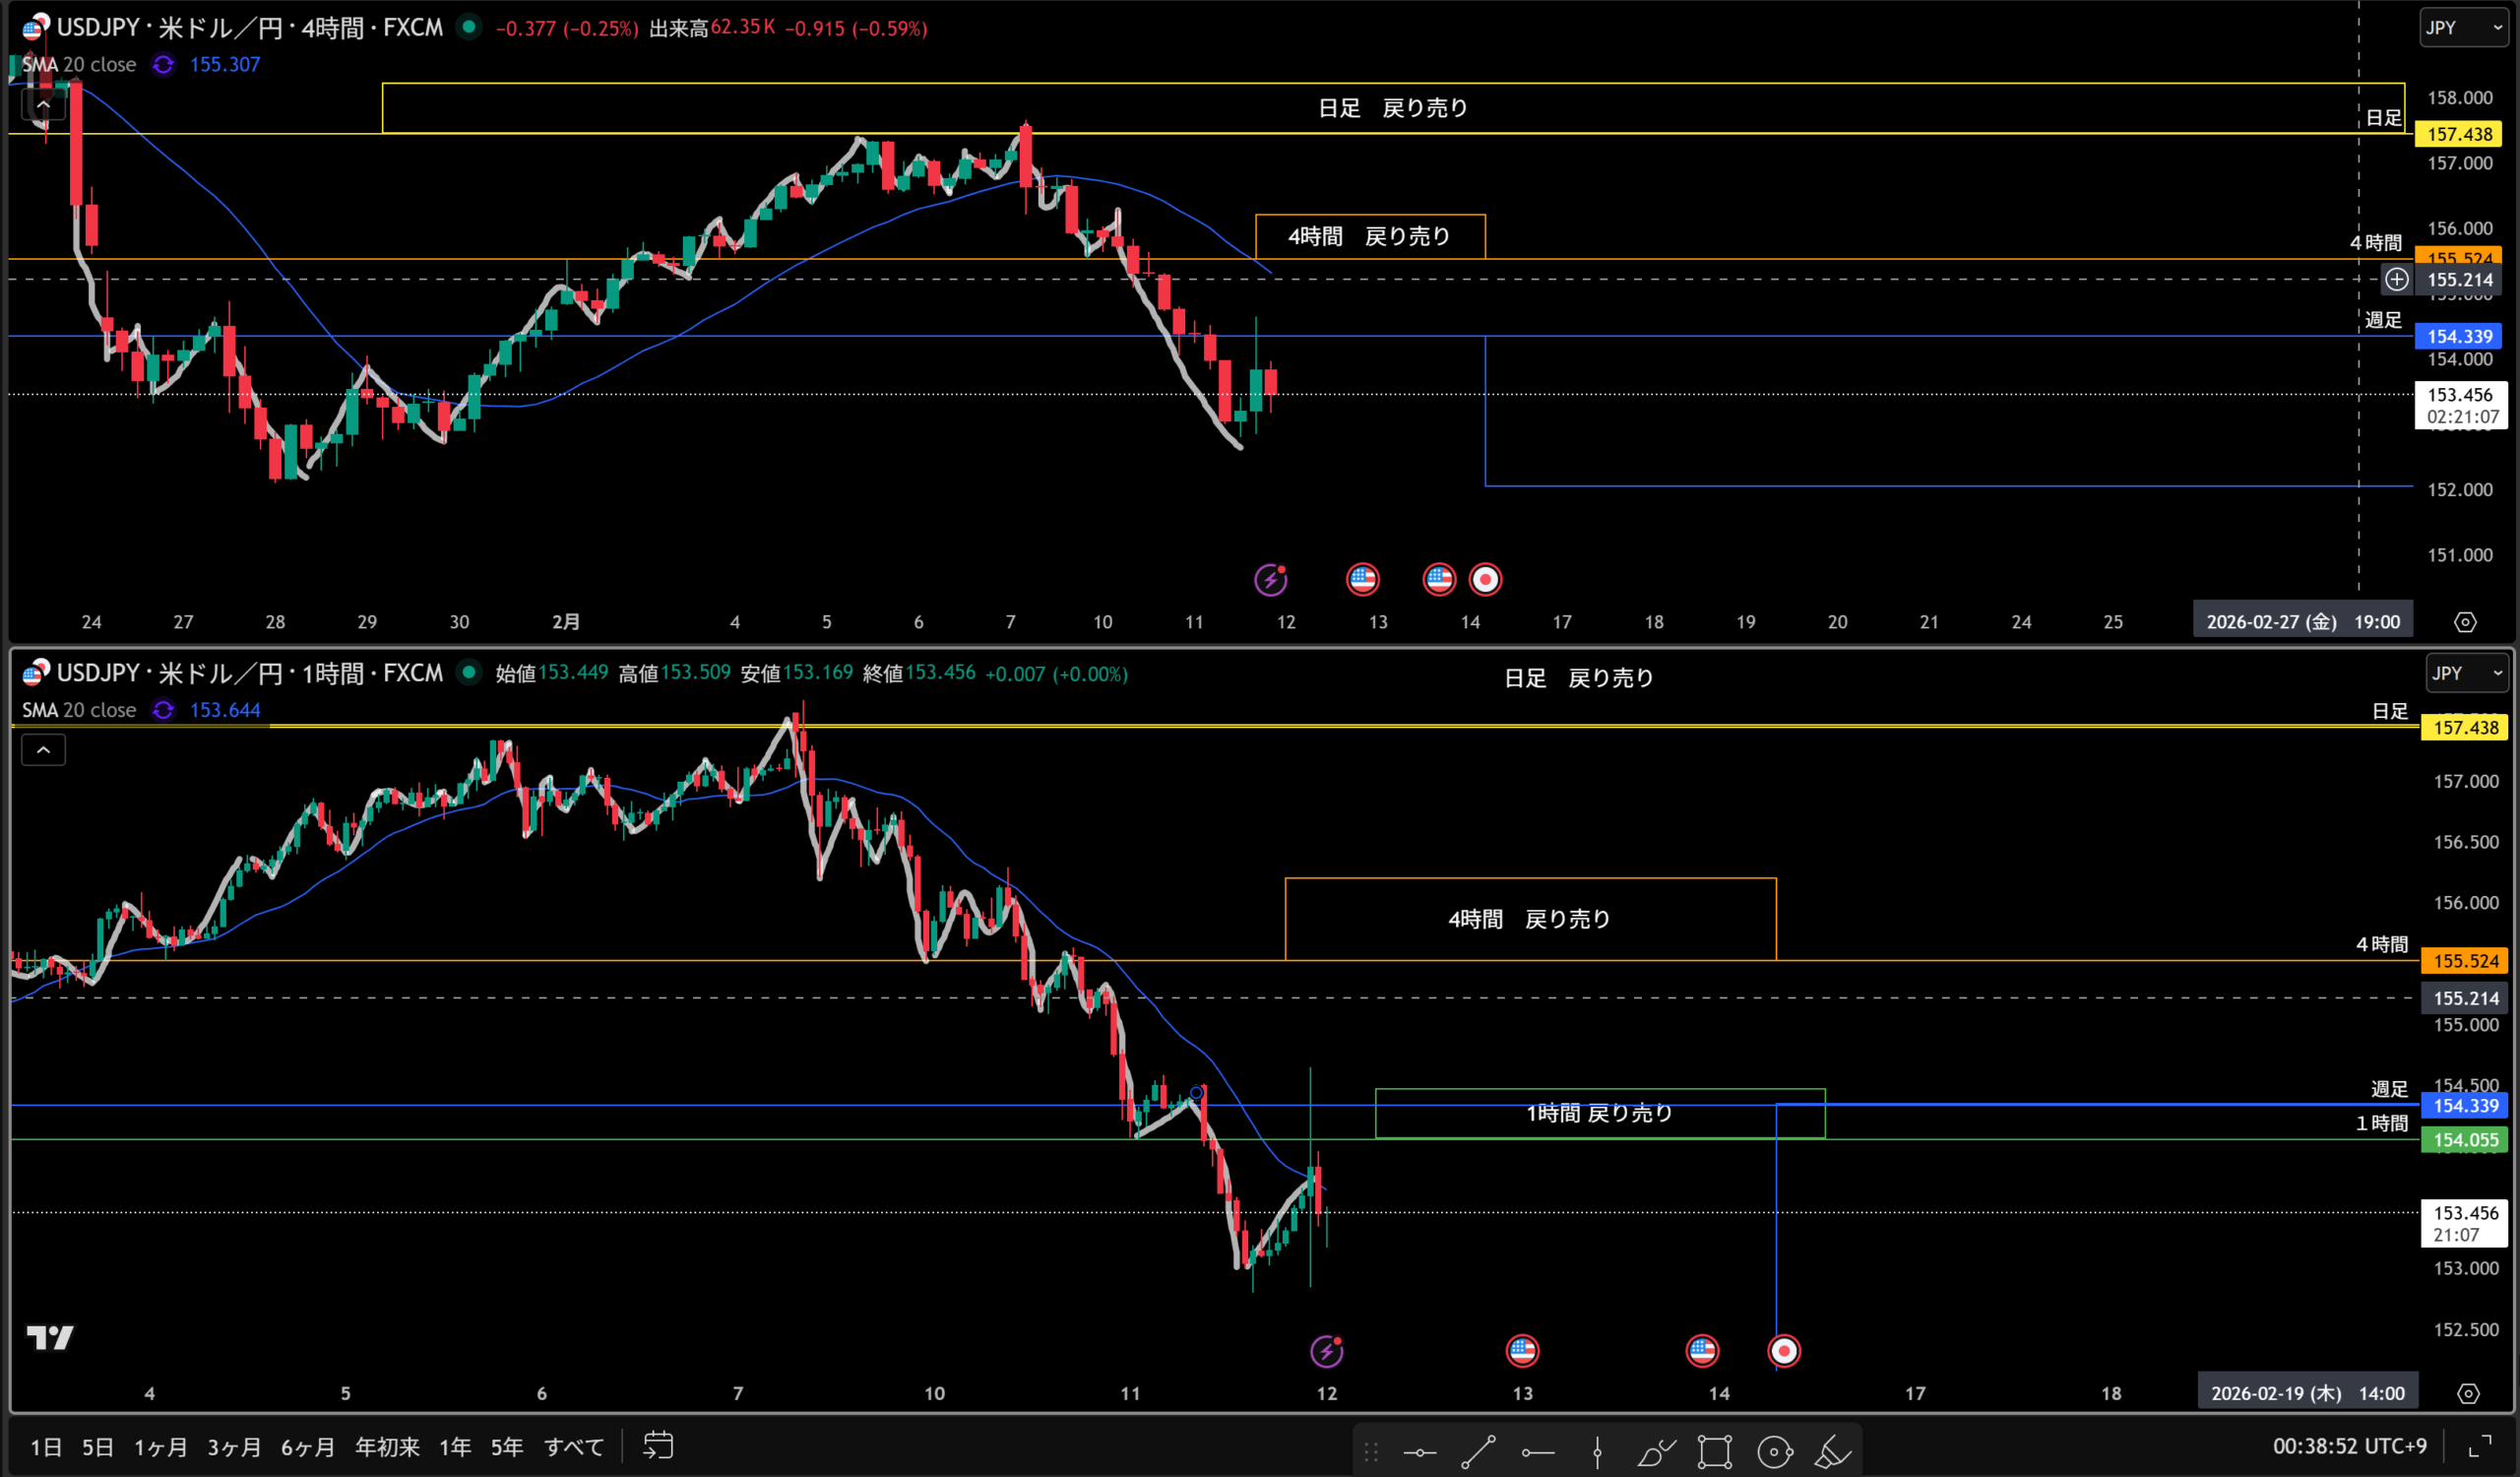Select the horizontal line drawing tool
Image resolution: width=2520 pixels, height=1477 pixels.
tap(1419, 1451)
